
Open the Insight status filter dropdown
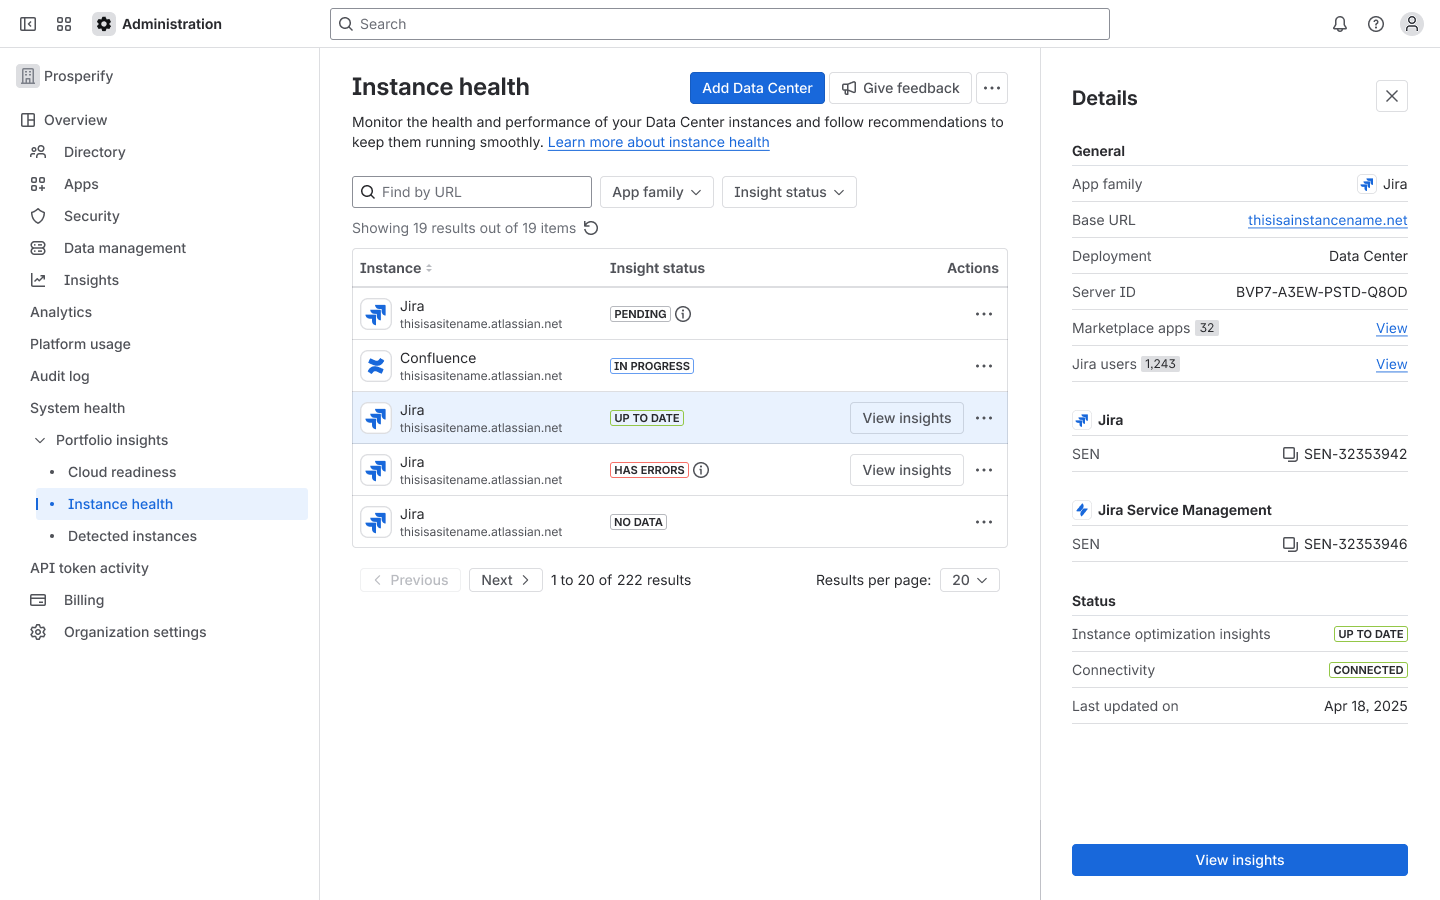(x=789, y=192)
